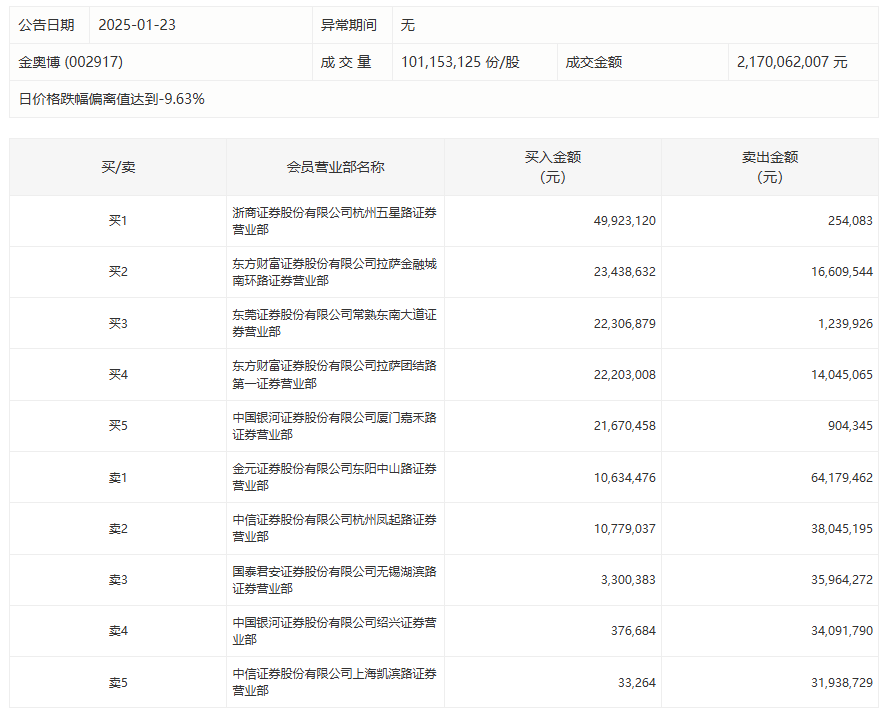Select the 卖2 row label
The height and width of the screenshot is (713, 886).
[x=118, y=529]
